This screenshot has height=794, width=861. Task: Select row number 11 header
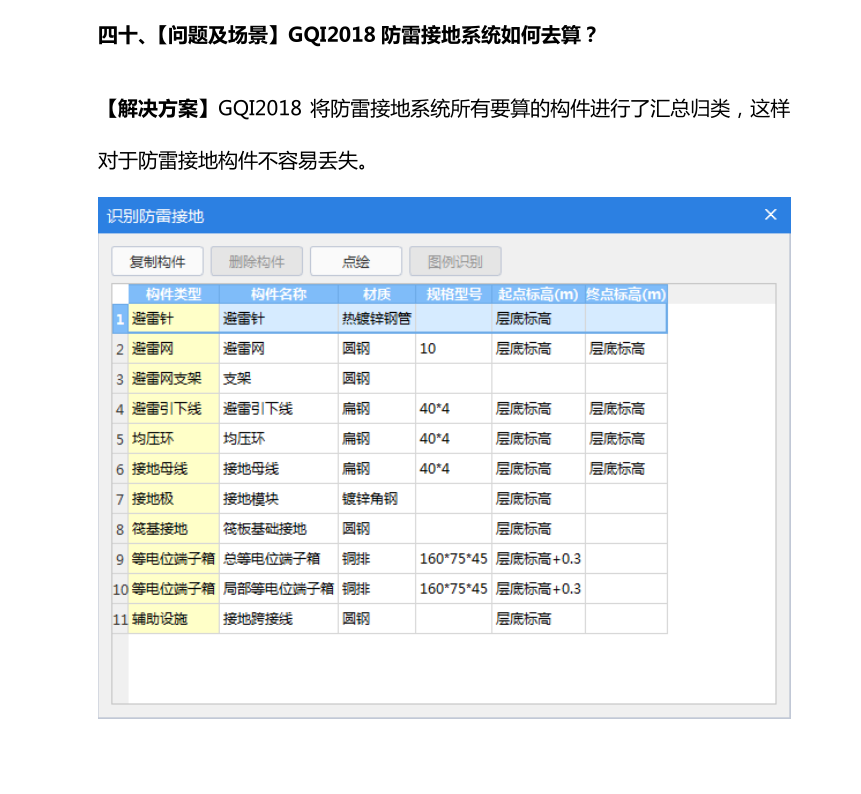click(120, 619)
